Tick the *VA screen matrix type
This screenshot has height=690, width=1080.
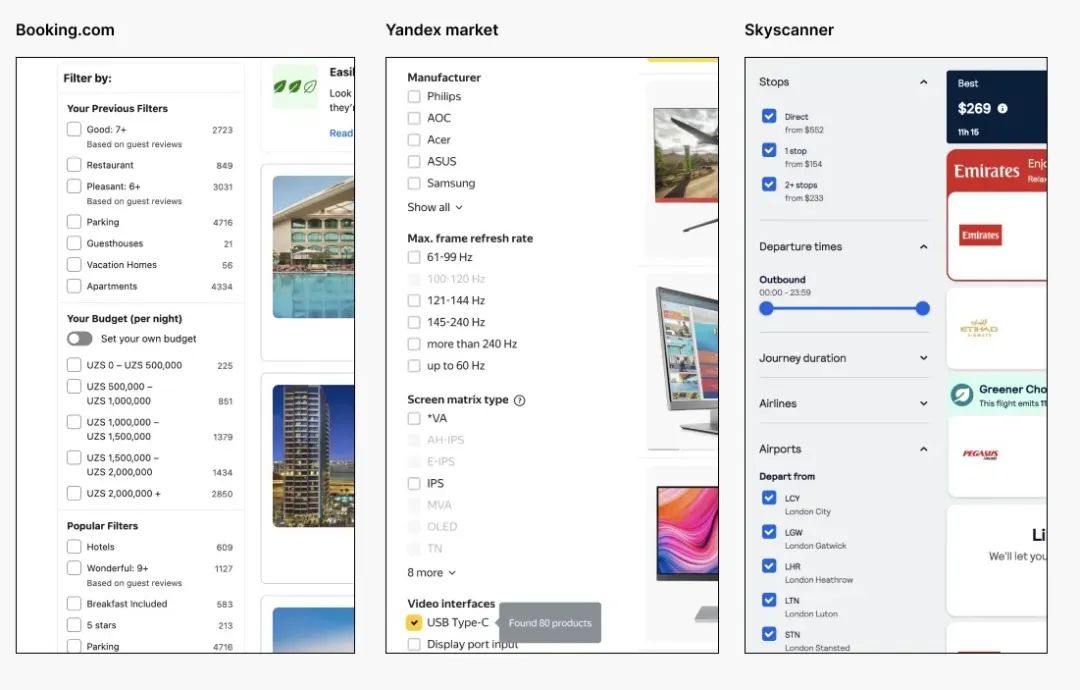[x=414, y=419]
